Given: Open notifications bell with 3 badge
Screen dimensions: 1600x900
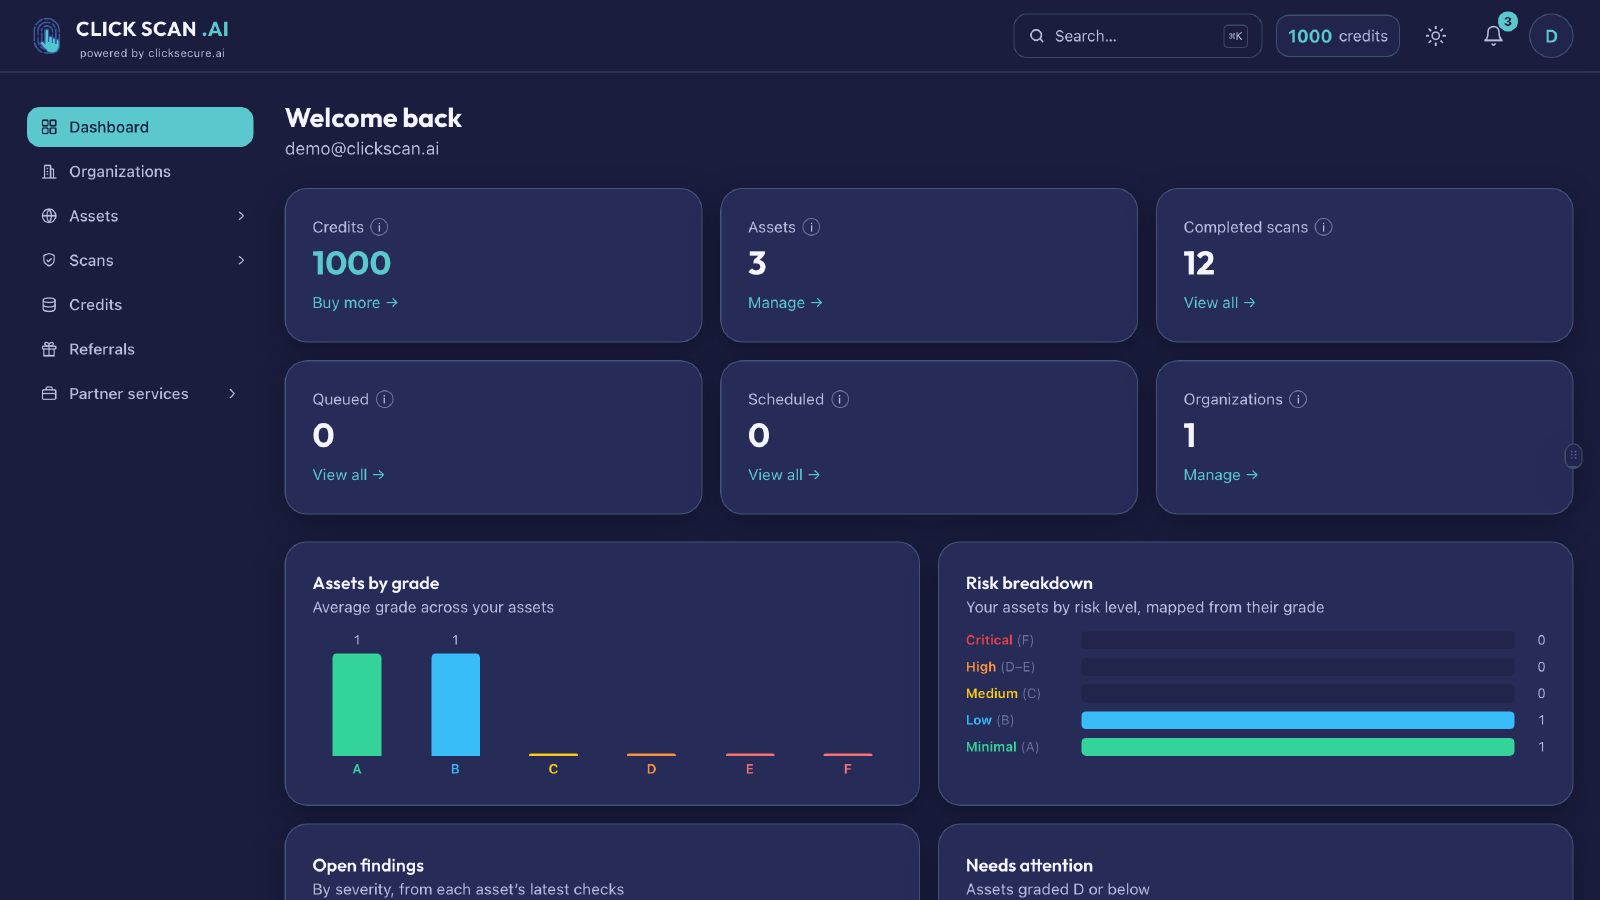Looking at the screenshot, I should tap(1493, 36).
